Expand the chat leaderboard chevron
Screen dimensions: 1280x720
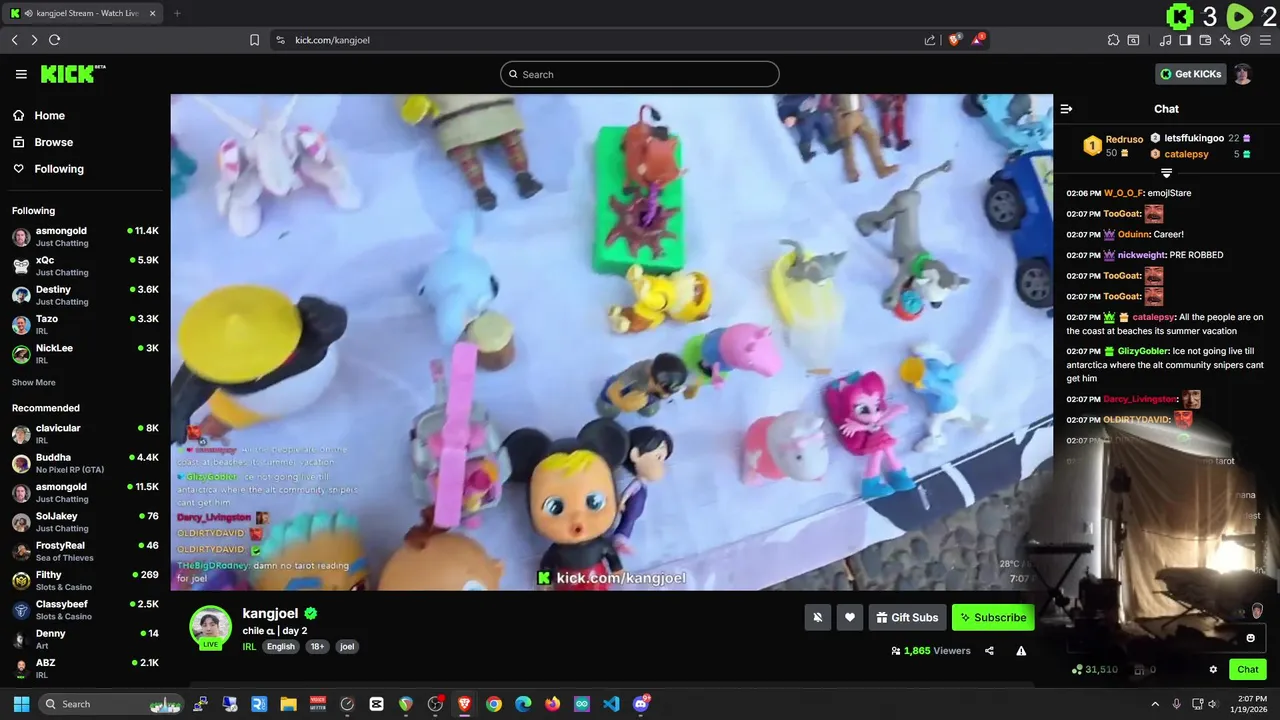coord(1166,174)
